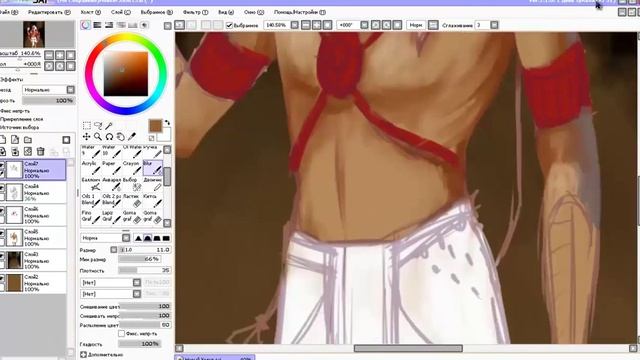The width and height of the screenshot is (640, 360).
Task: Toggle visibility of layer Слой6
Action: 2,211
